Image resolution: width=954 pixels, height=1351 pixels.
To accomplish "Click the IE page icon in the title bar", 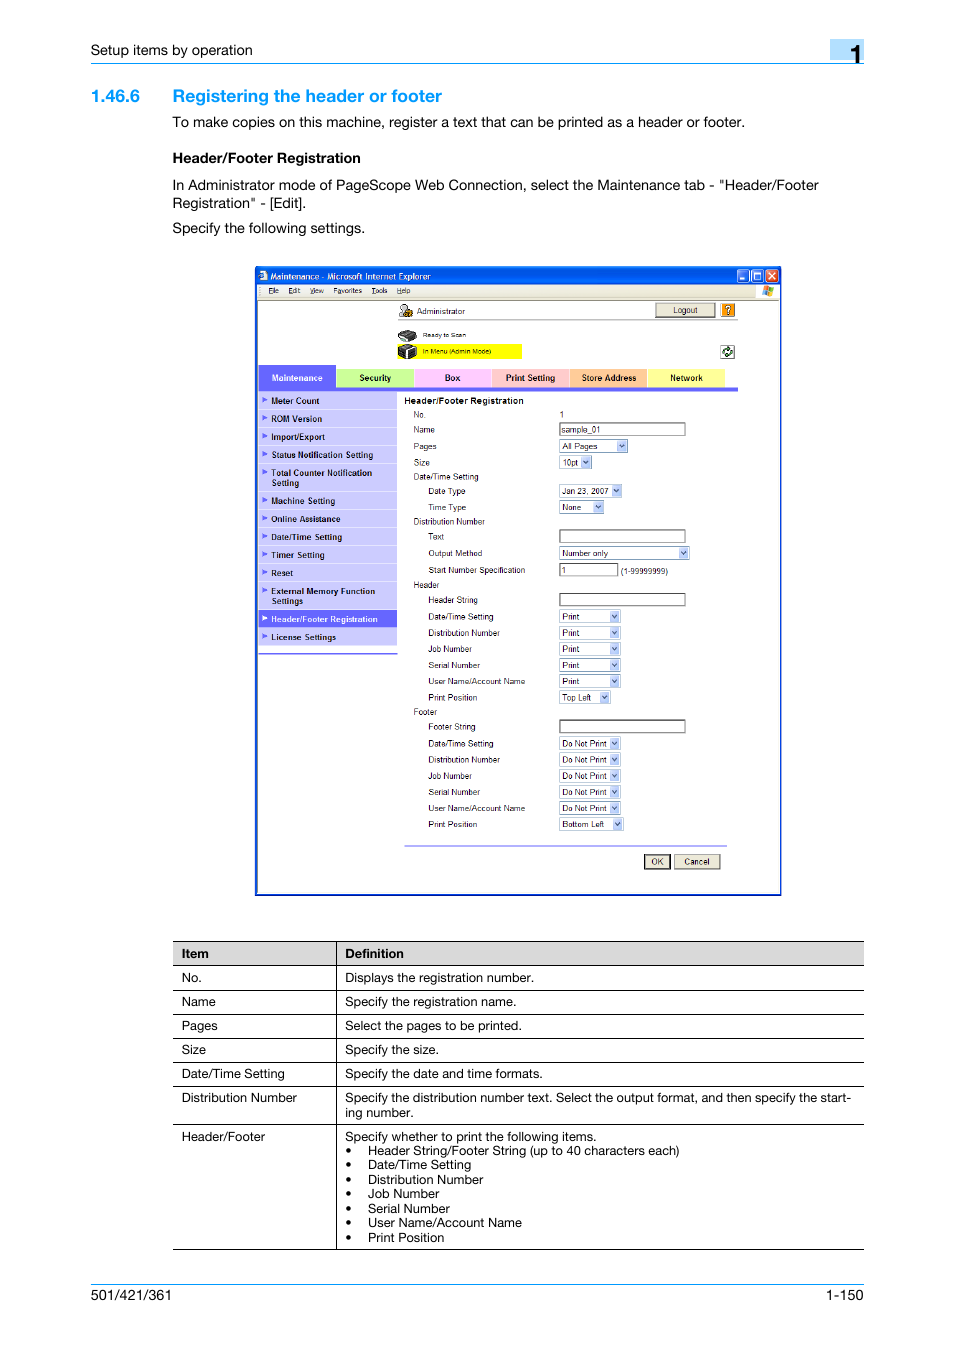I will 263,276.
